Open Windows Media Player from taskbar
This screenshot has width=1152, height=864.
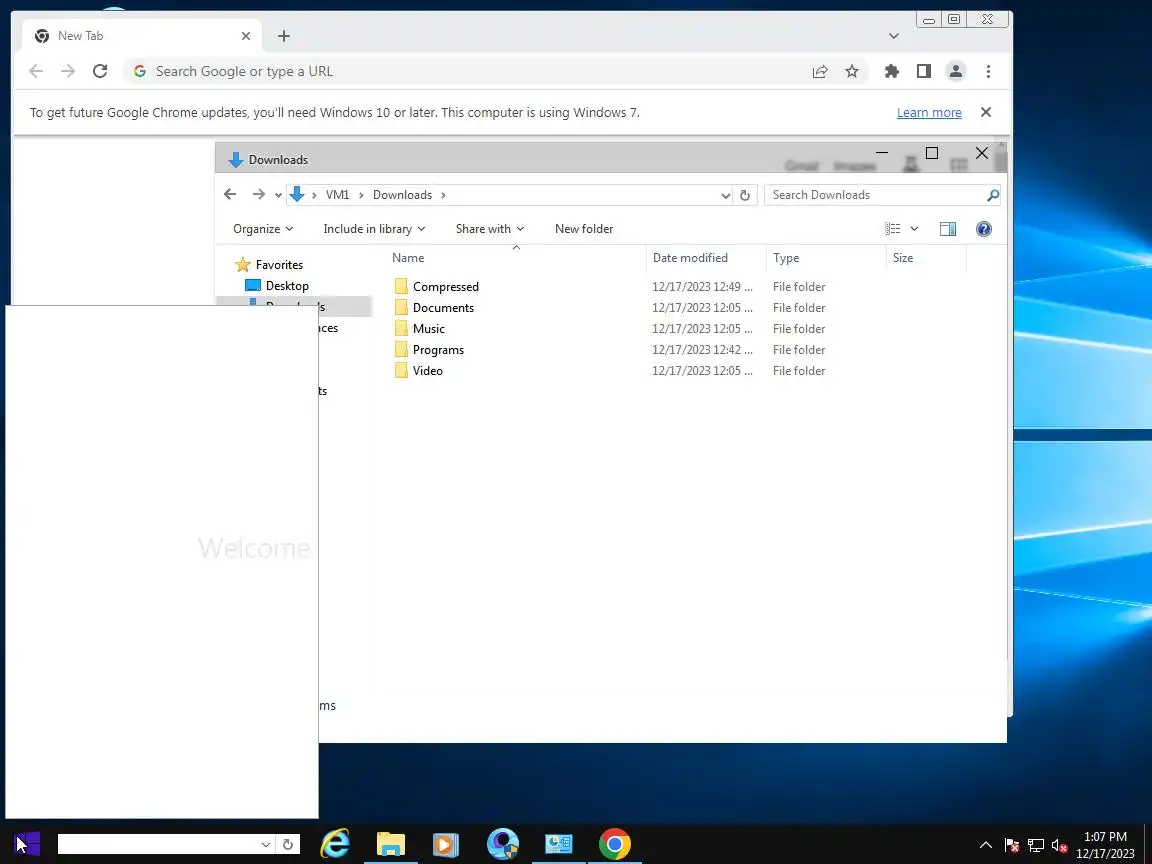445,844
